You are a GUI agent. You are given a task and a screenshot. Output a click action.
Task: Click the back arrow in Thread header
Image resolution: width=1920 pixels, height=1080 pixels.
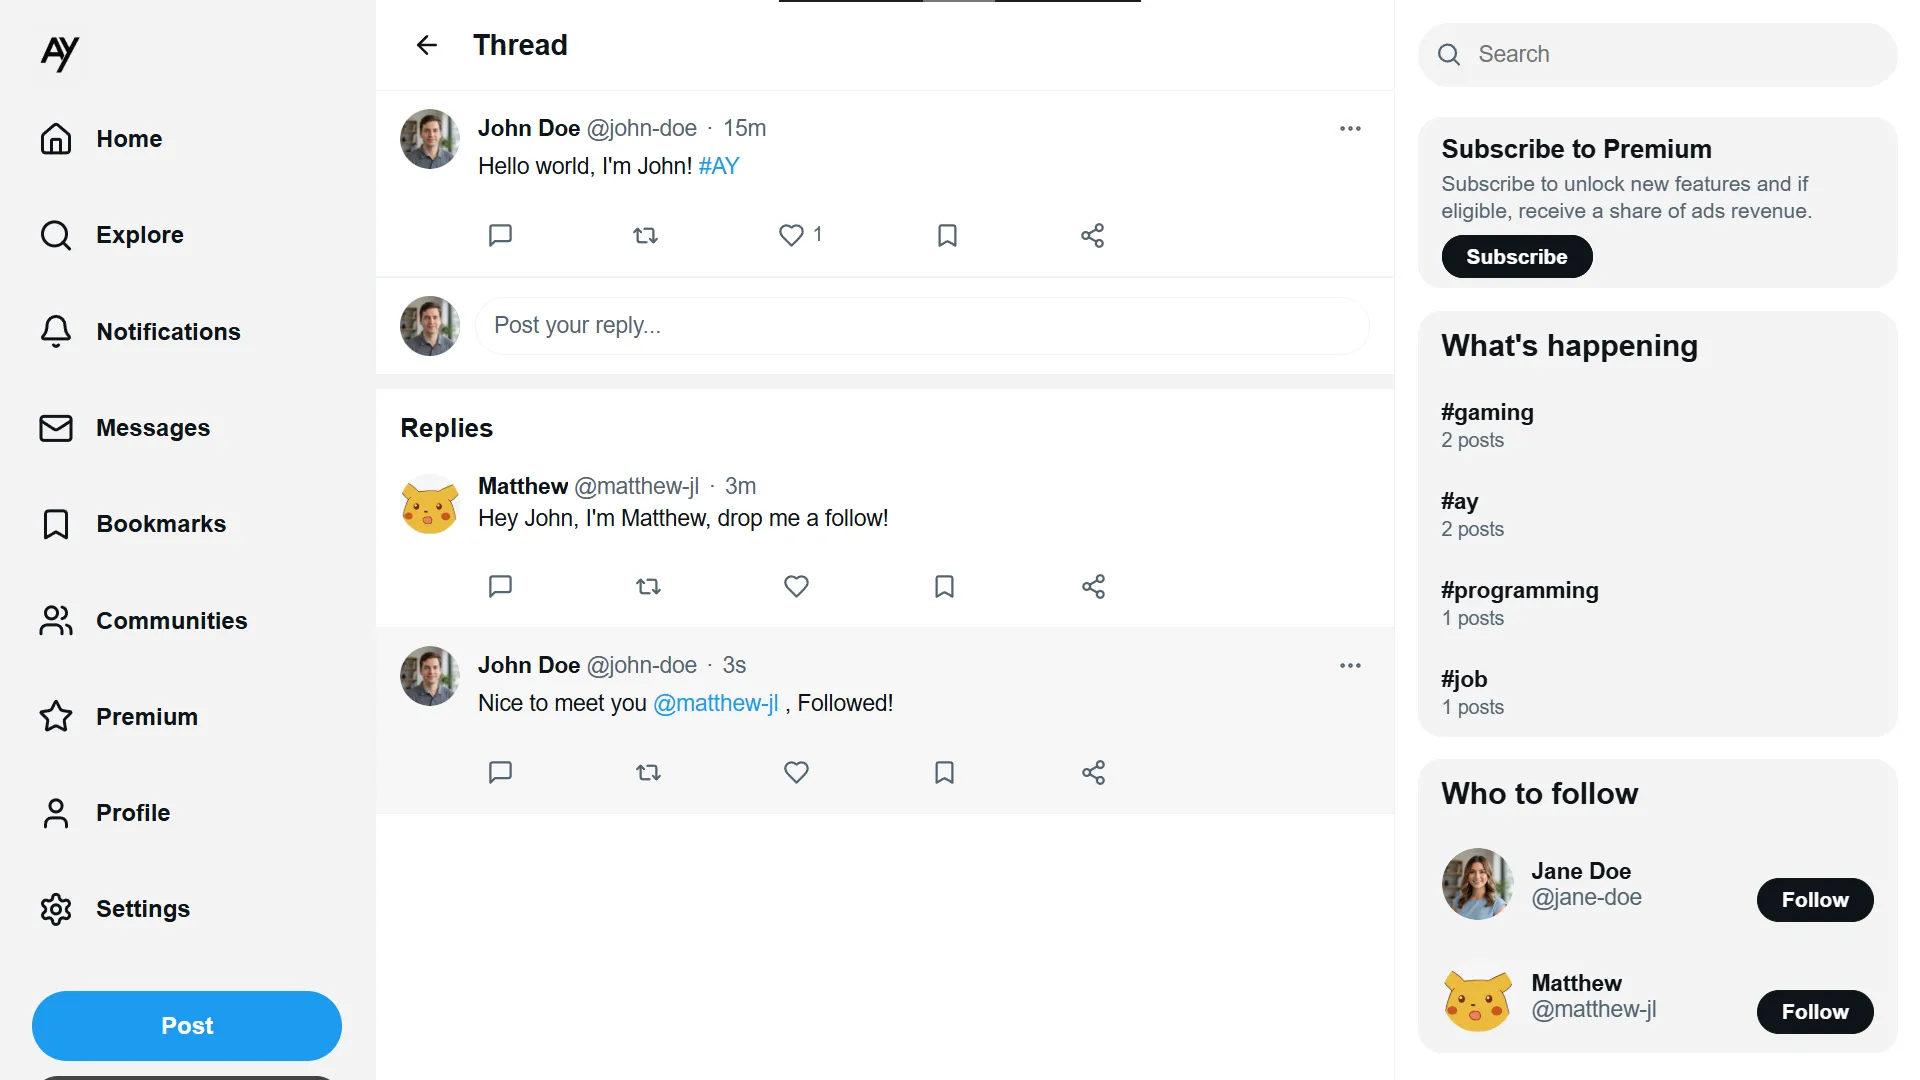coord(427,45)
